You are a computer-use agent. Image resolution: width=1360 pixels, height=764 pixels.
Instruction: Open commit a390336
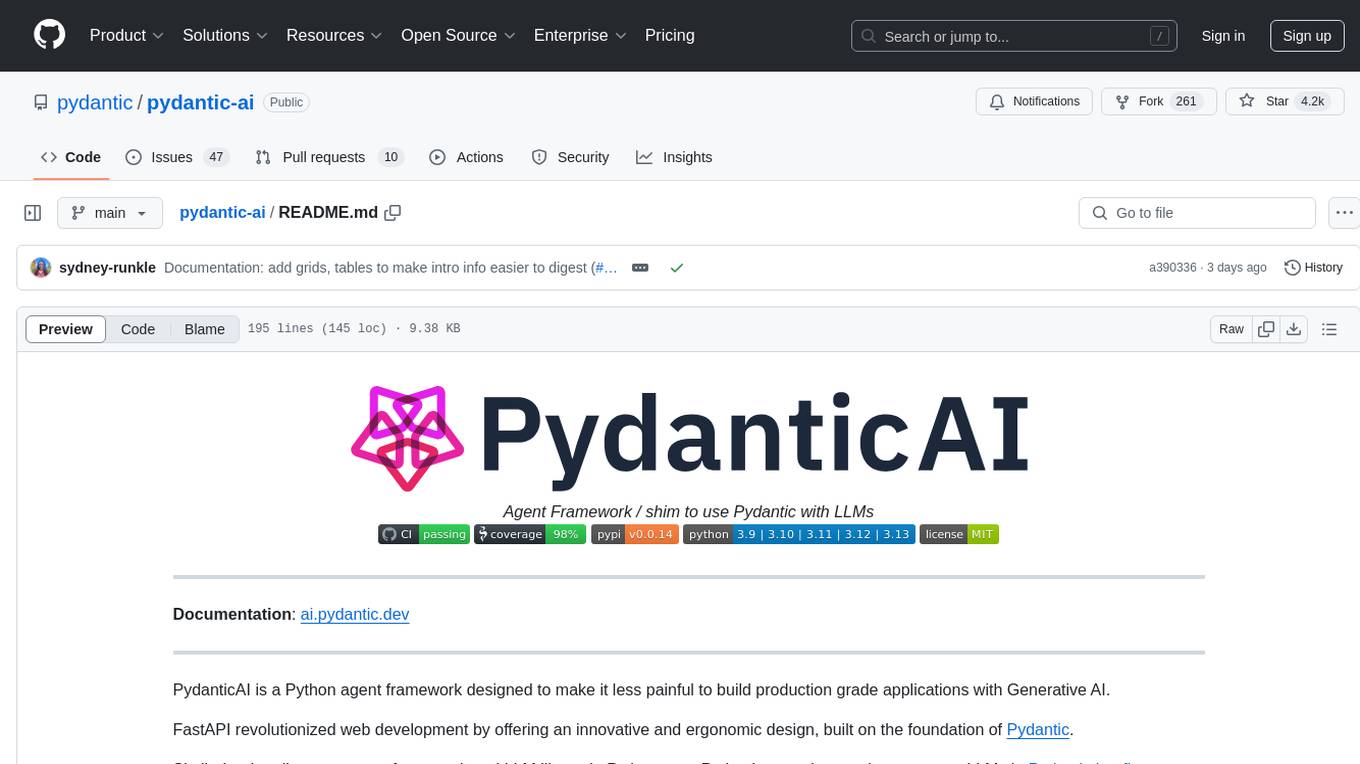(x=1172, y=268)
